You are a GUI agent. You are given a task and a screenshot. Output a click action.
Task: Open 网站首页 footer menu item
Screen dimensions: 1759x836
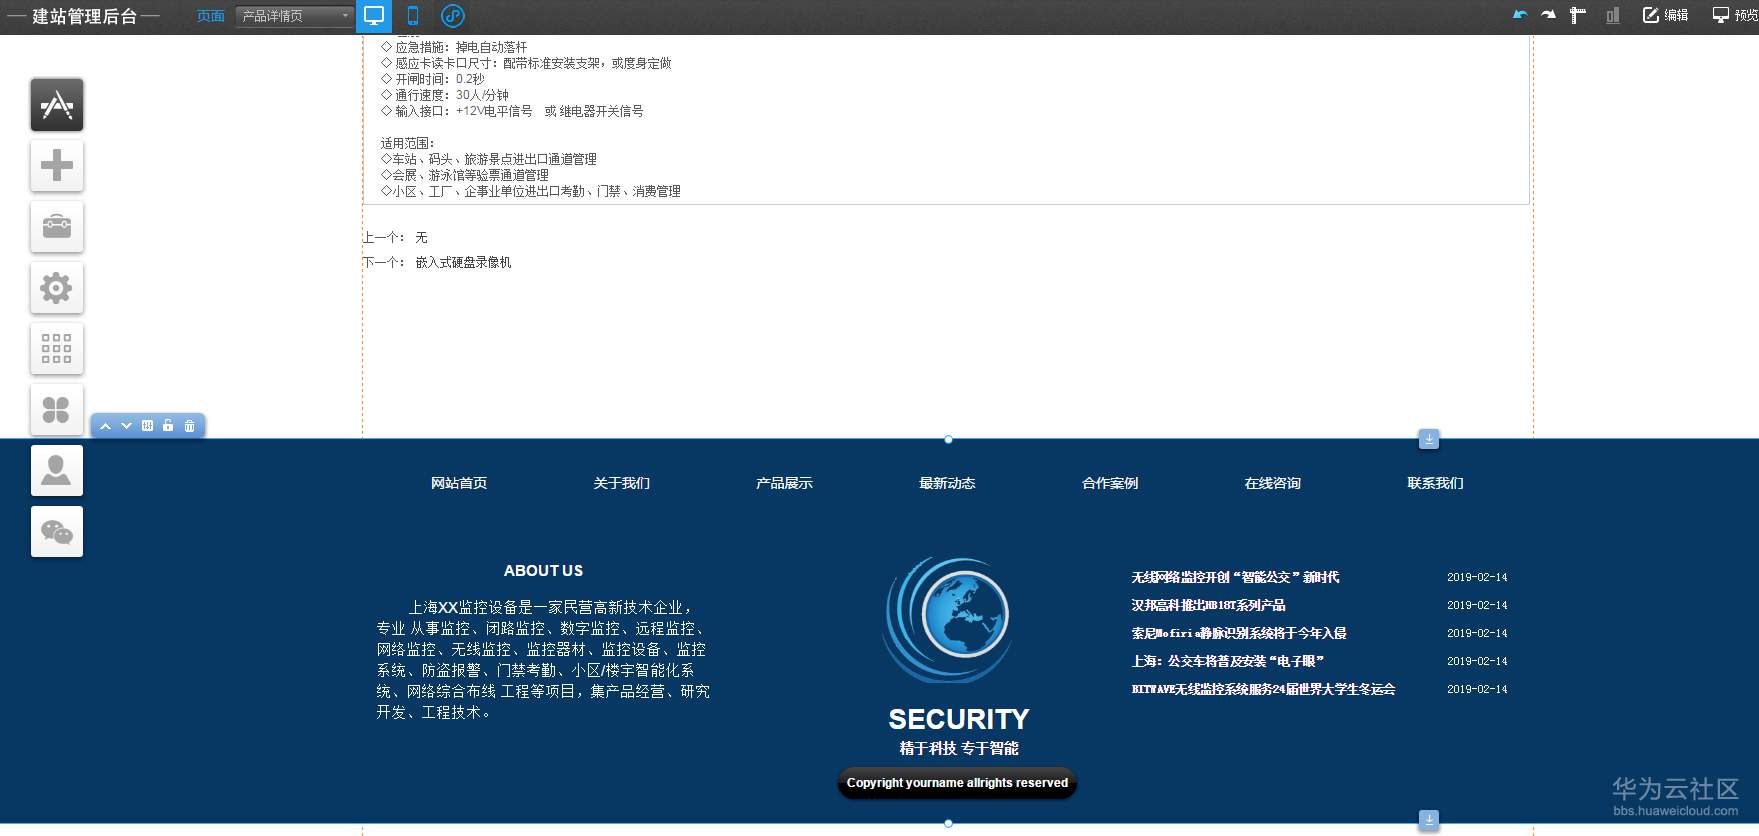459,483
